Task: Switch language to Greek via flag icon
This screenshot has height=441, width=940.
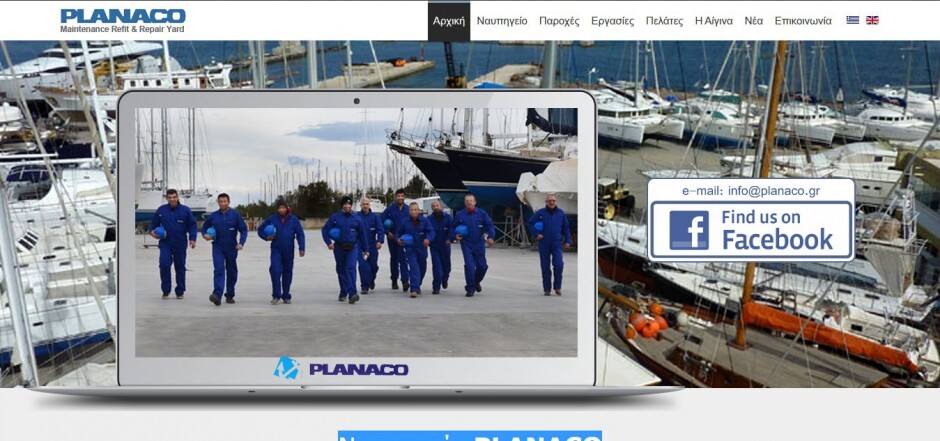Action: 852,20
